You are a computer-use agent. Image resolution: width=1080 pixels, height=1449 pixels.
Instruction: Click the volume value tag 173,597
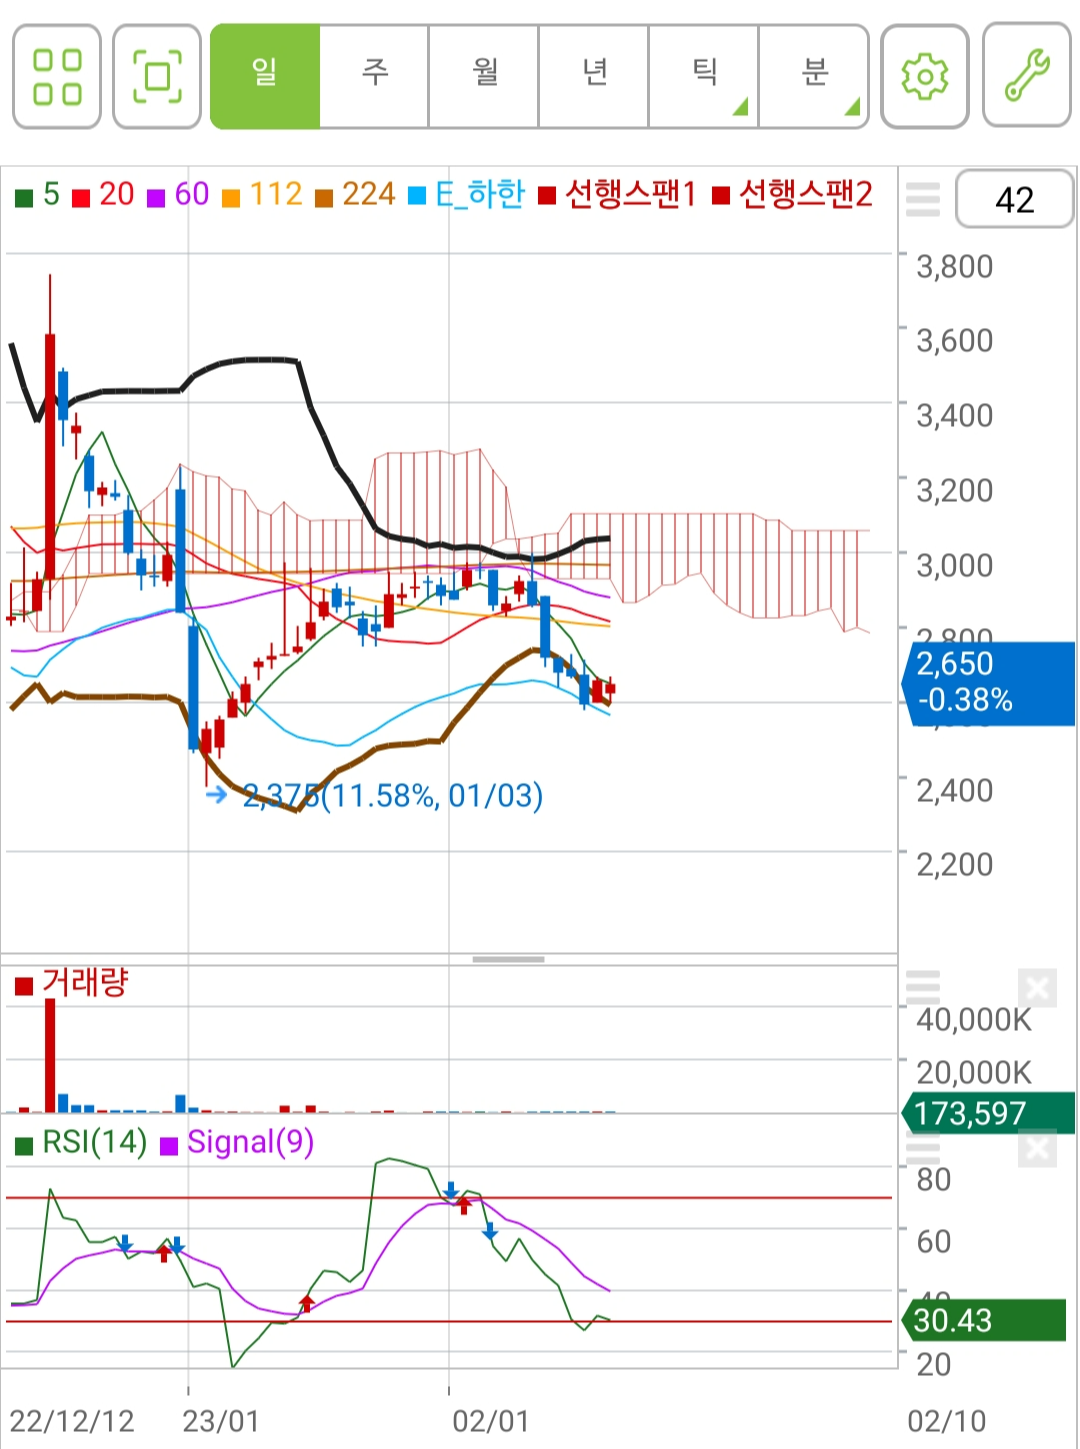point(988,1114)
